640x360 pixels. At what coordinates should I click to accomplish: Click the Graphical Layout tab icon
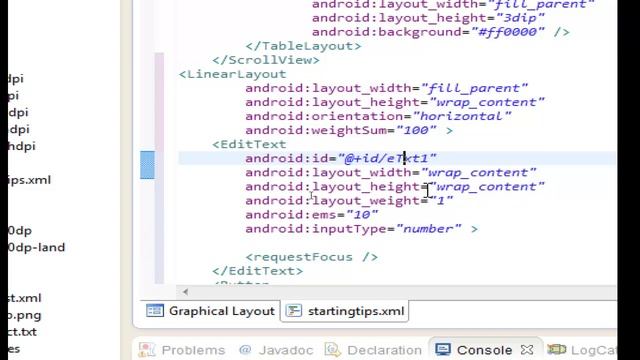tap(155, 311)
